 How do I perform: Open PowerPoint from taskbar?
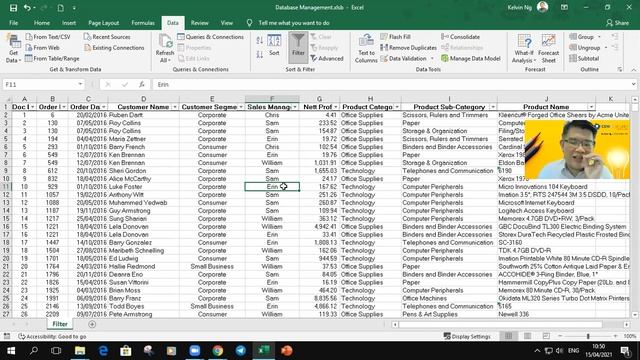pos(287,351)
